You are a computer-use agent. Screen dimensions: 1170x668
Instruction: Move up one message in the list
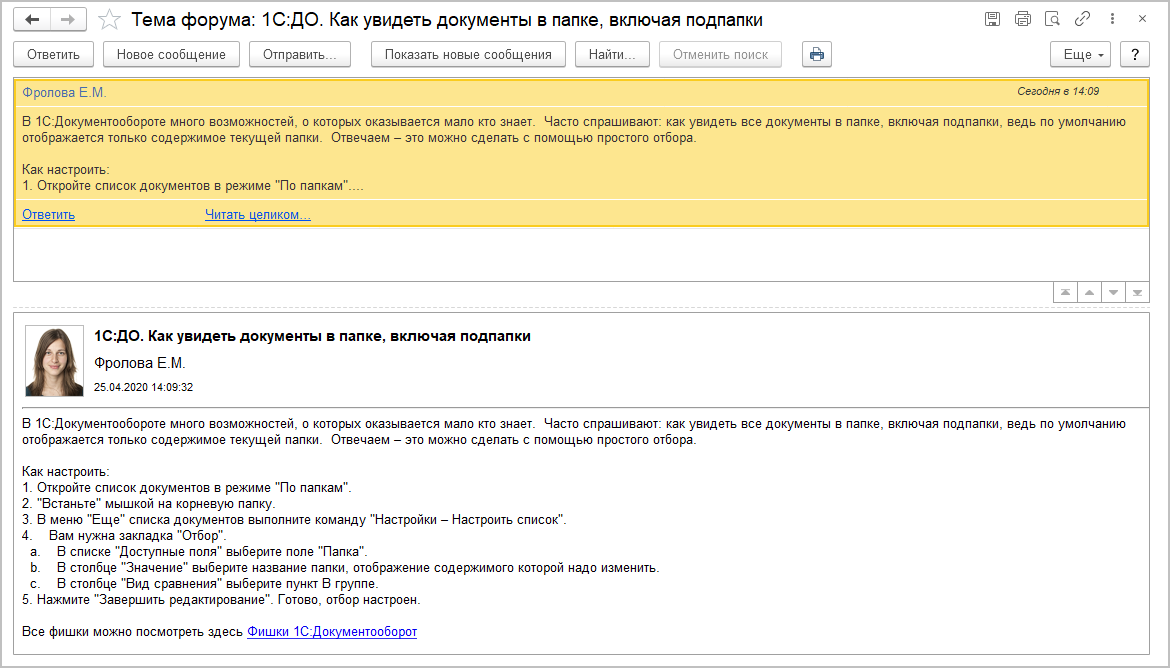(1089, 292)
